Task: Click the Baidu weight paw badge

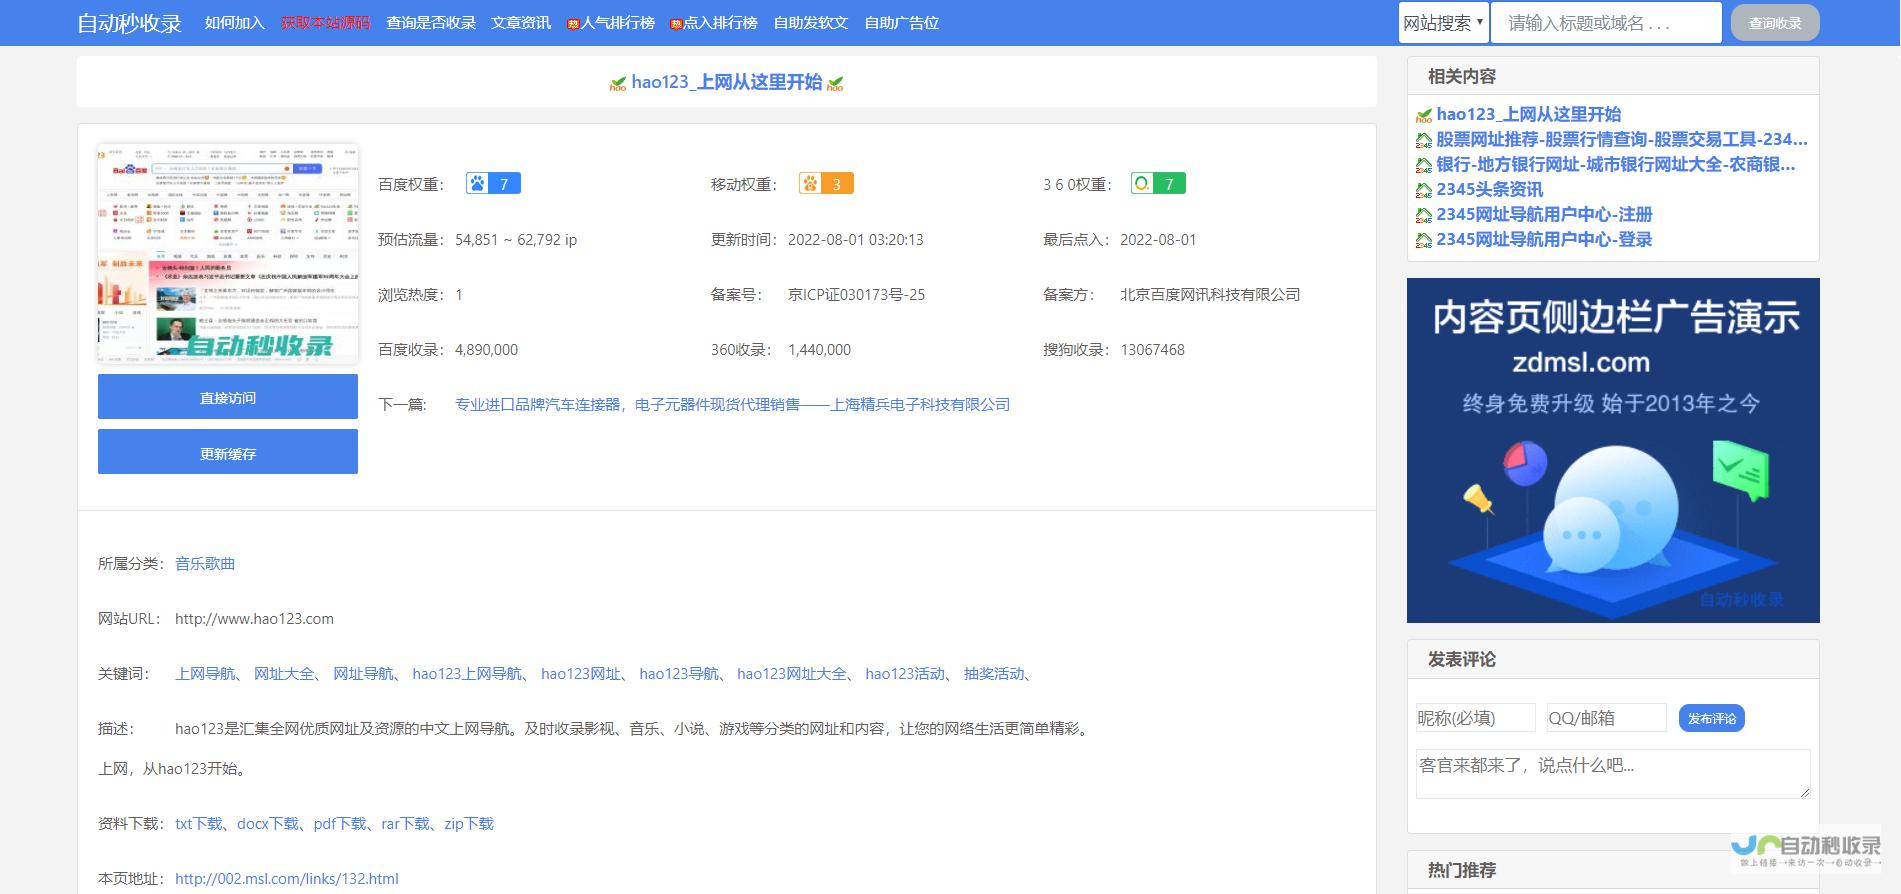Action: 493,184
